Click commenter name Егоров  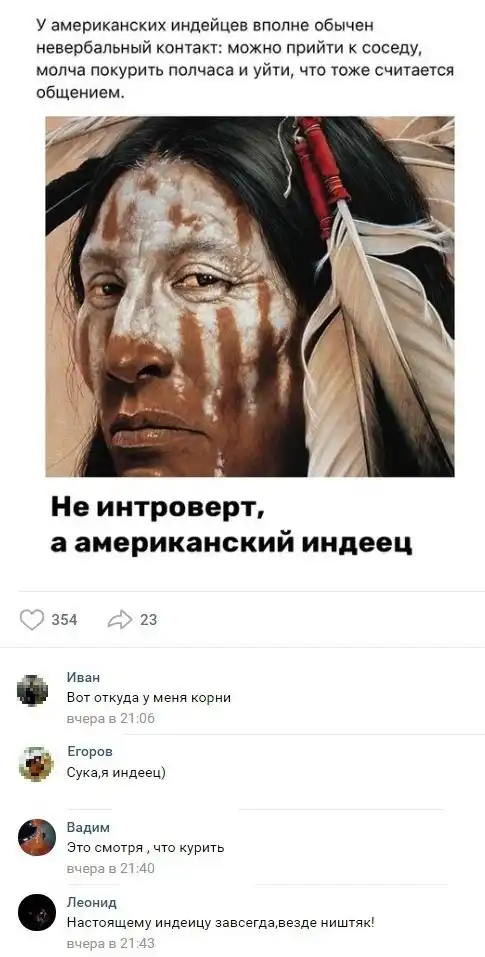[x=90, y=751]
